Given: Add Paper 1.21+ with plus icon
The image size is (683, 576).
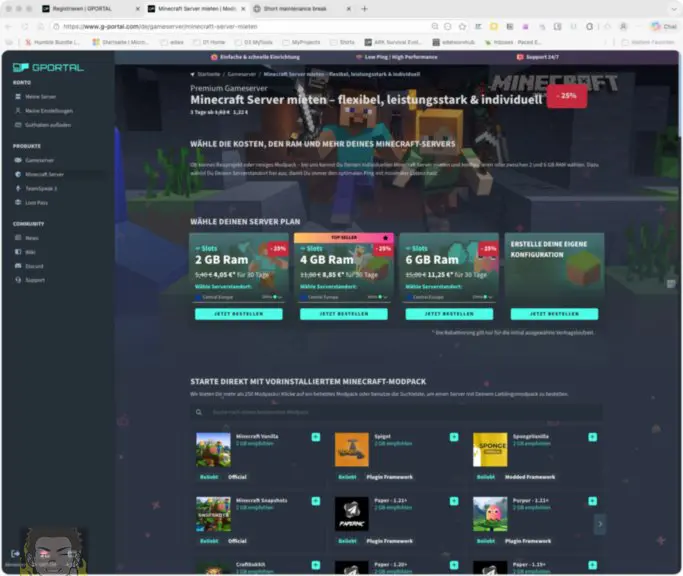Looking at the screenshot, I should [x=454, y=501].
